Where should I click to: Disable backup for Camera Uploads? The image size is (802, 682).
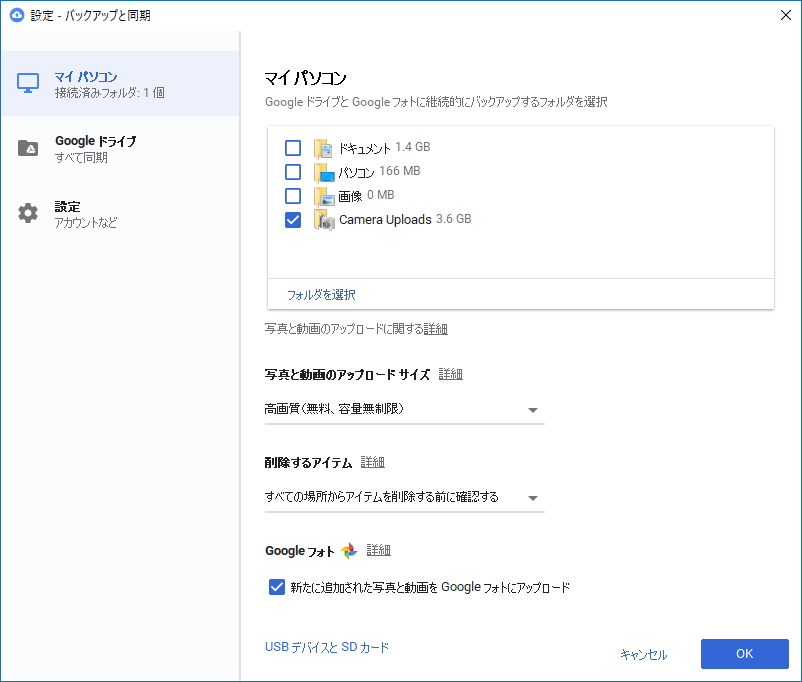click(x=292, y=219)
